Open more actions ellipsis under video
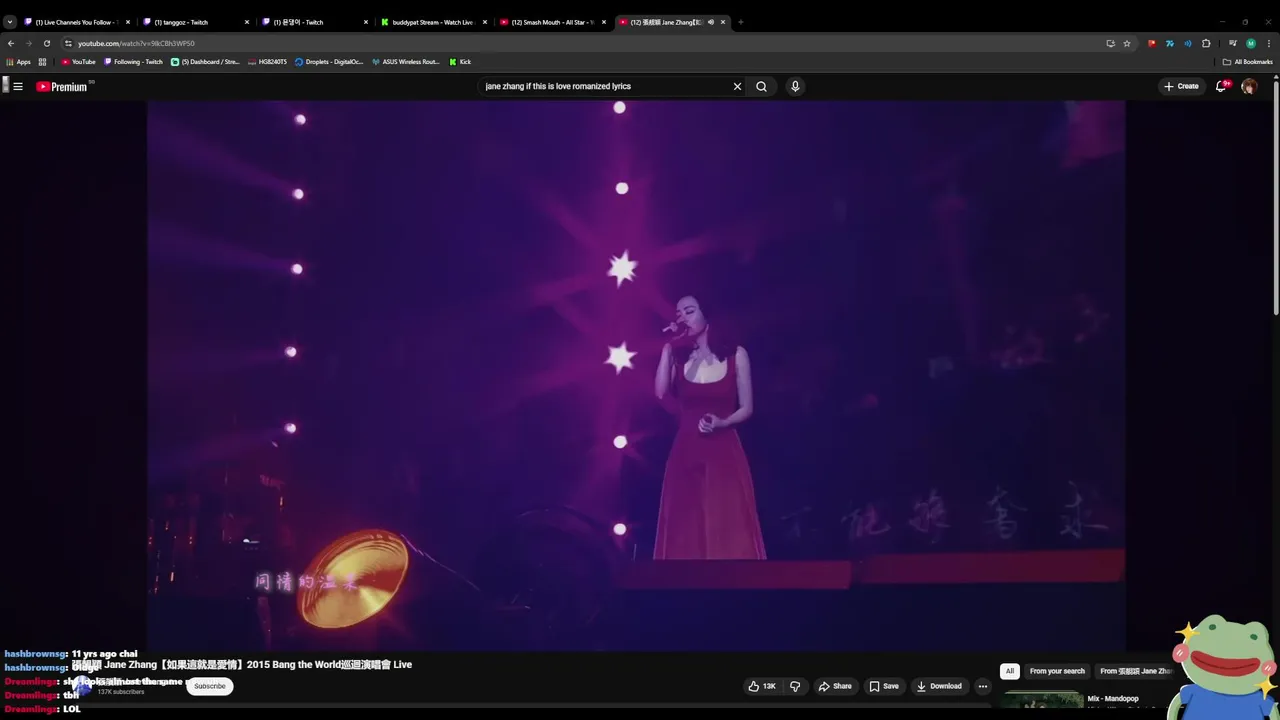The image size is (1280, 720). point(982,686)
